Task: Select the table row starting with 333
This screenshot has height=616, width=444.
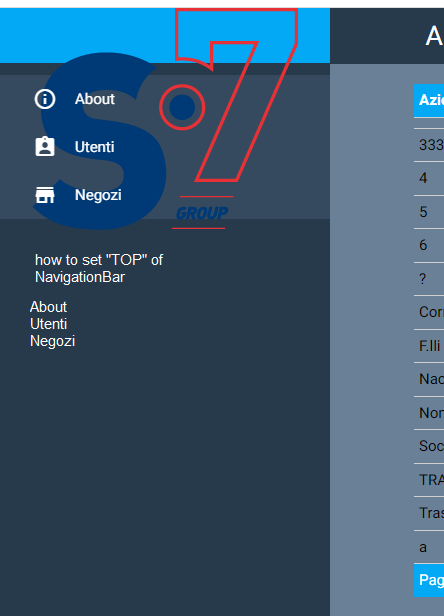Action: [x=429, y=145]
